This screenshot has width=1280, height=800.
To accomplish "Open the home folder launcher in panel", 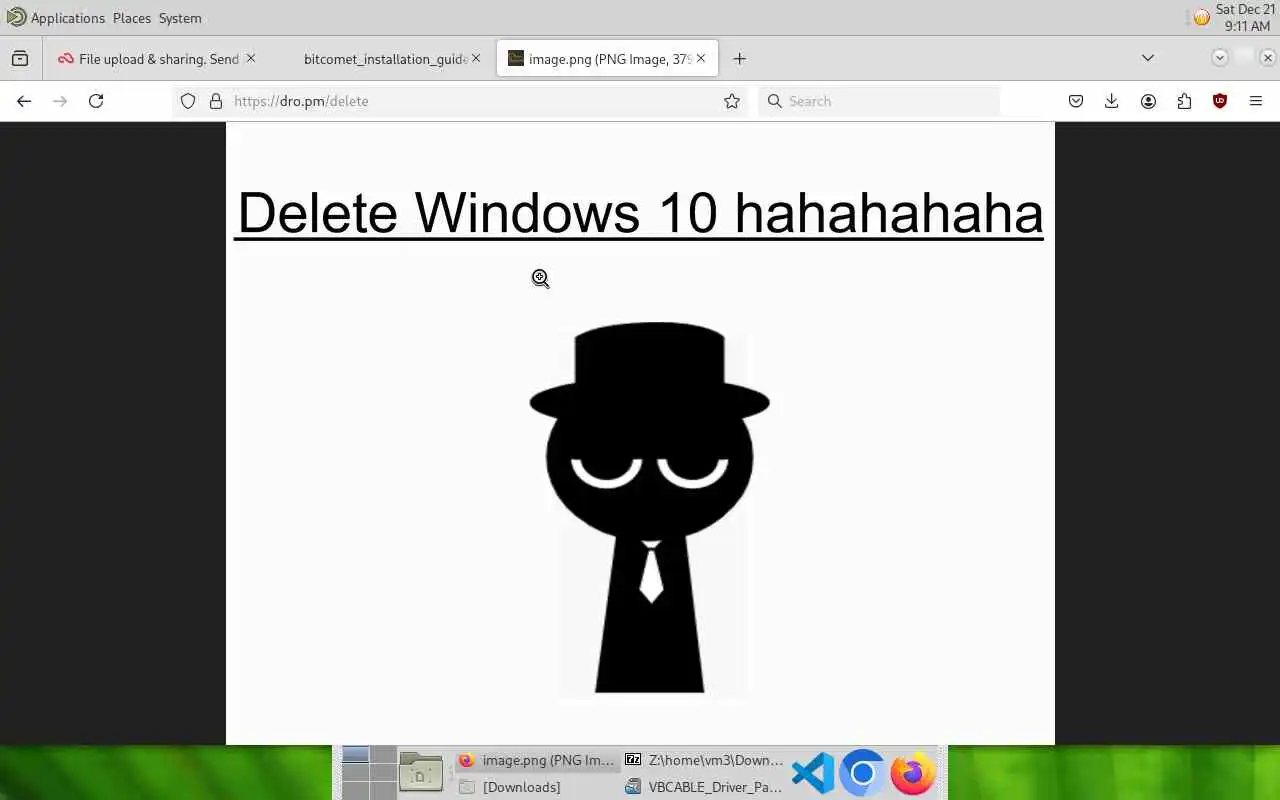I will (x=421, y=773).
